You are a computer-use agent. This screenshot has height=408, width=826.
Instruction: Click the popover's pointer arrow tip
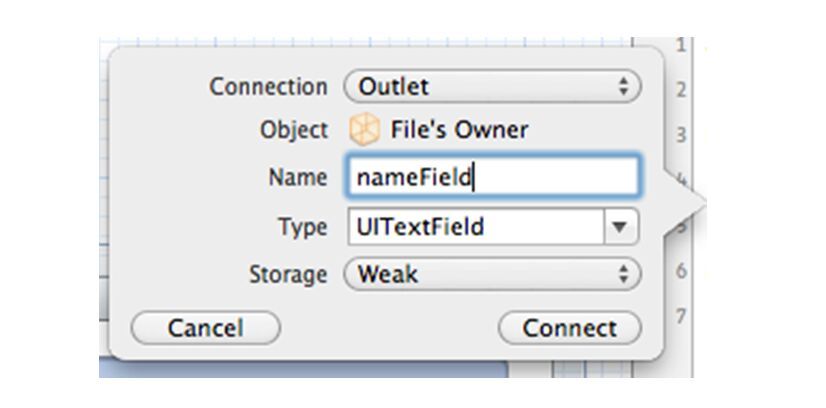702,201
